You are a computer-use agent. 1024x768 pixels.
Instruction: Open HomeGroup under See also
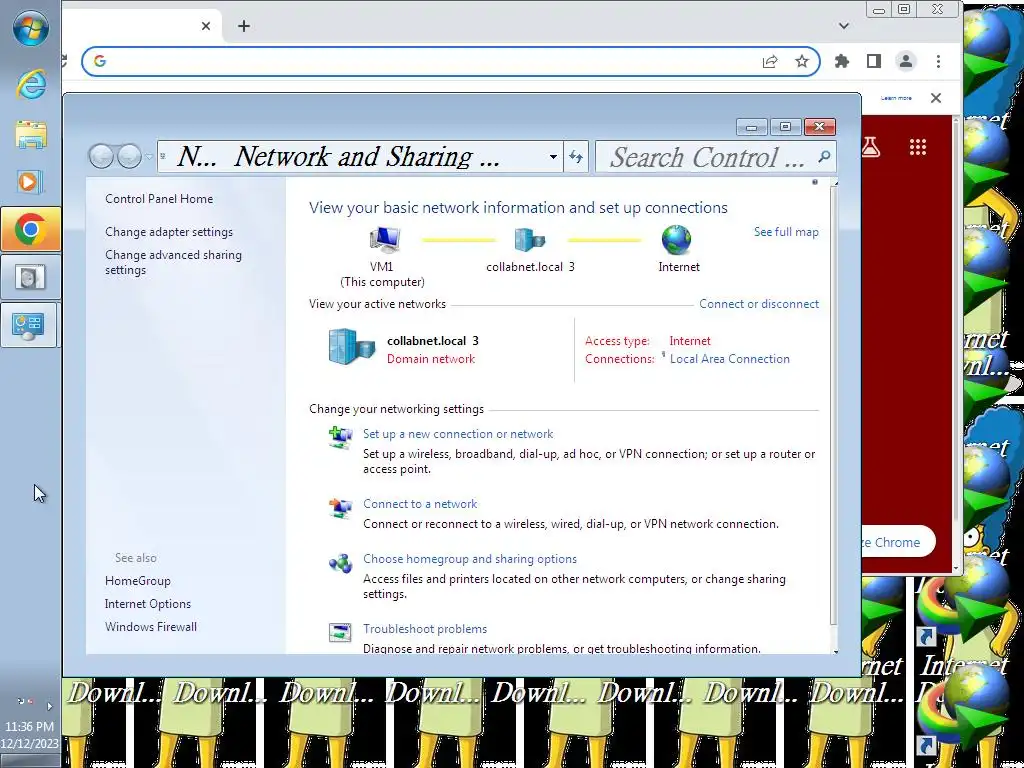137,581
